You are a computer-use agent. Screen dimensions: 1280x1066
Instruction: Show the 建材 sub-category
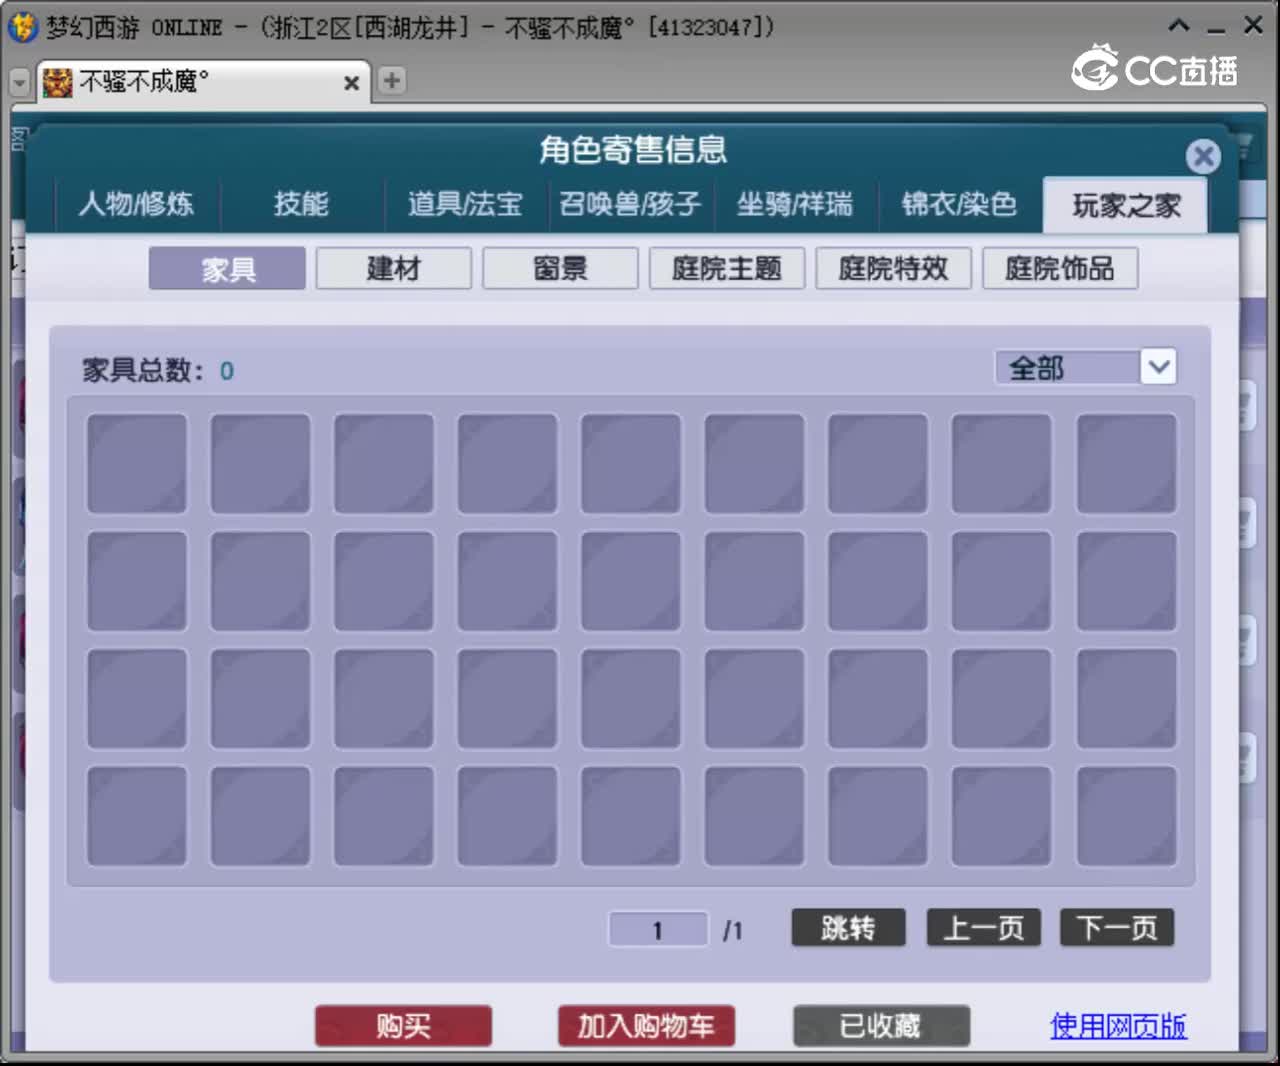[394, 269]
